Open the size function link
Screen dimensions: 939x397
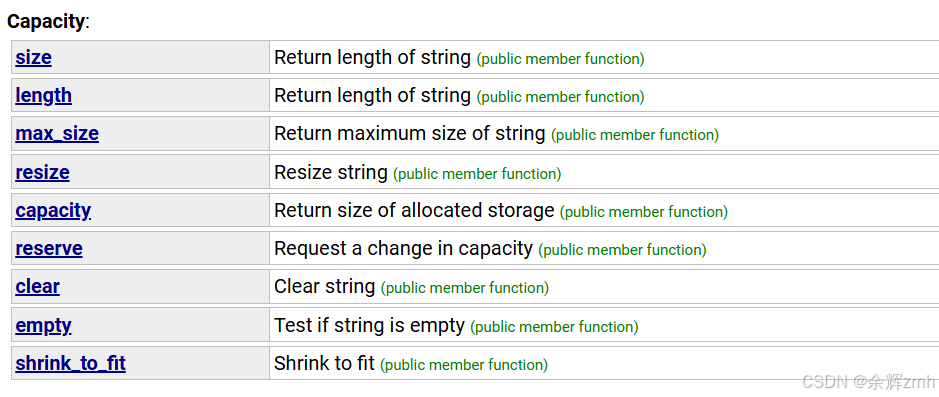pos(34,57)
